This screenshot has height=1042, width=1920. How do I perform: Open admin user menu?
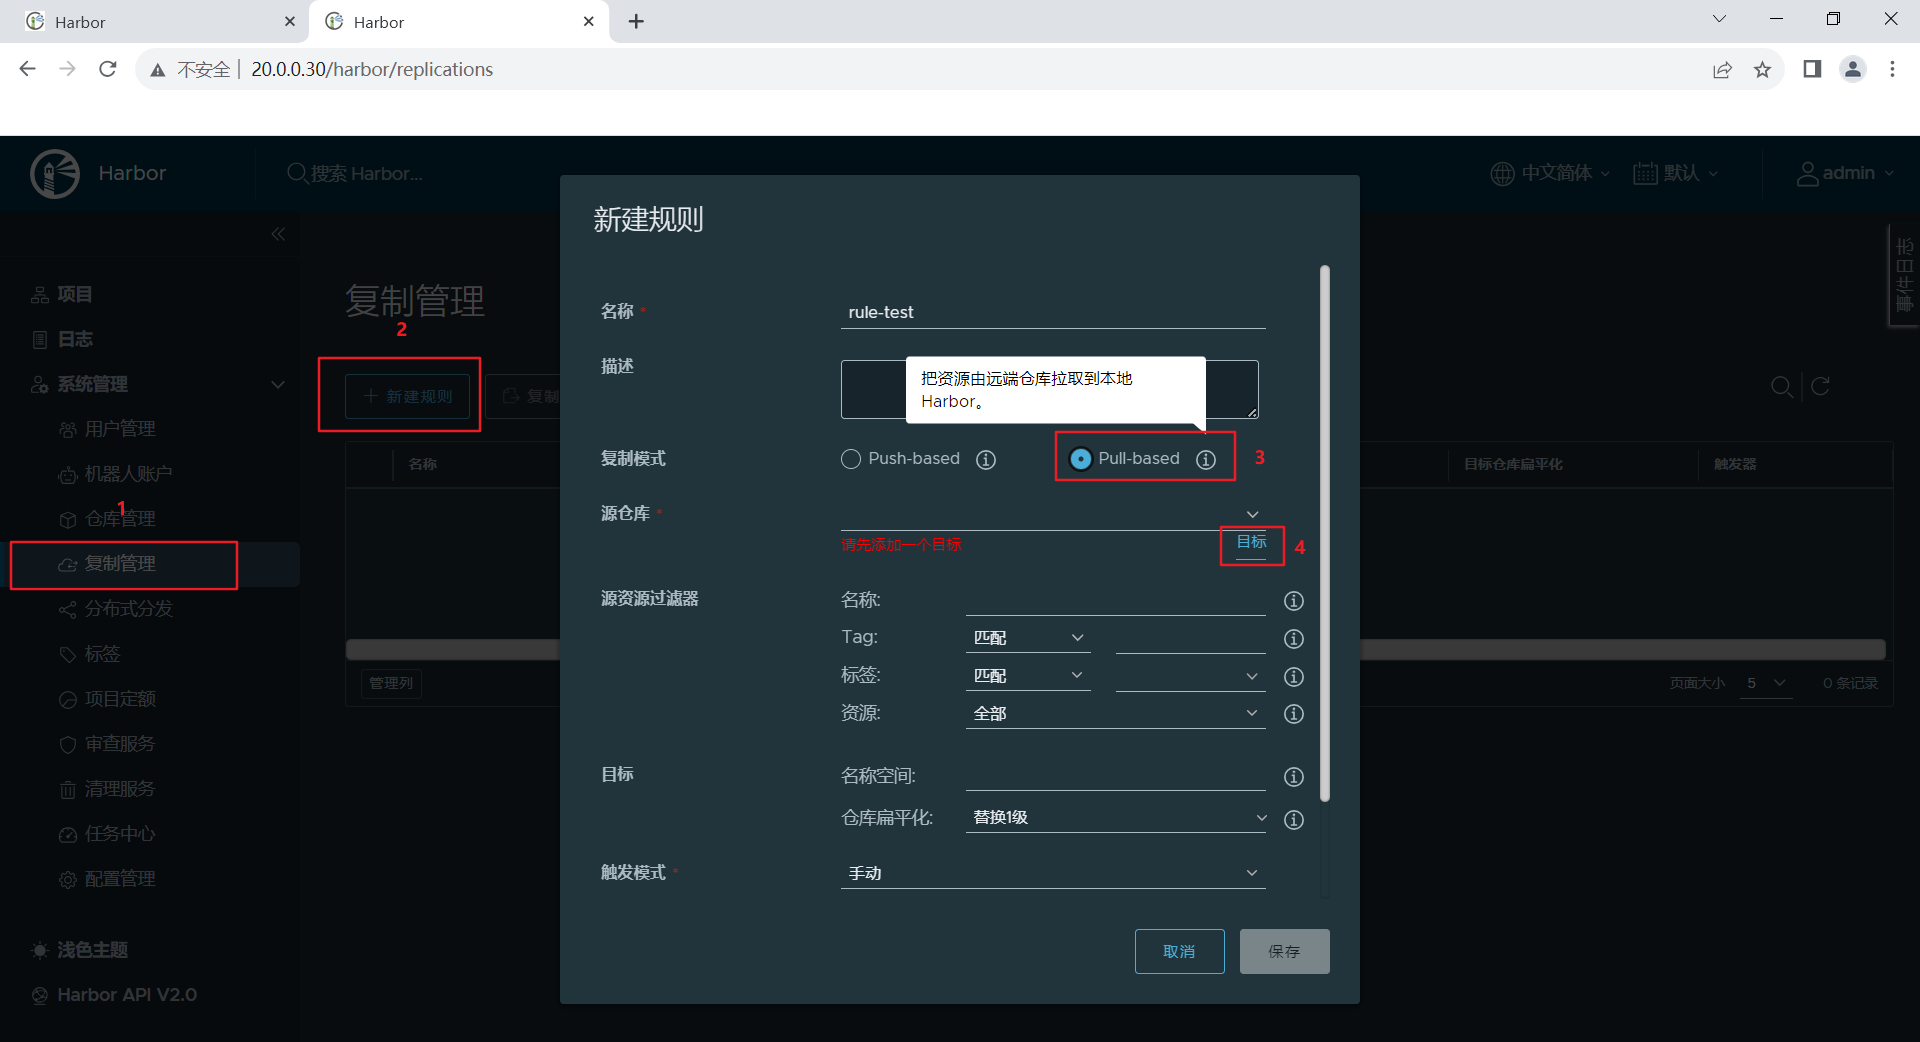coord(1846,174)
